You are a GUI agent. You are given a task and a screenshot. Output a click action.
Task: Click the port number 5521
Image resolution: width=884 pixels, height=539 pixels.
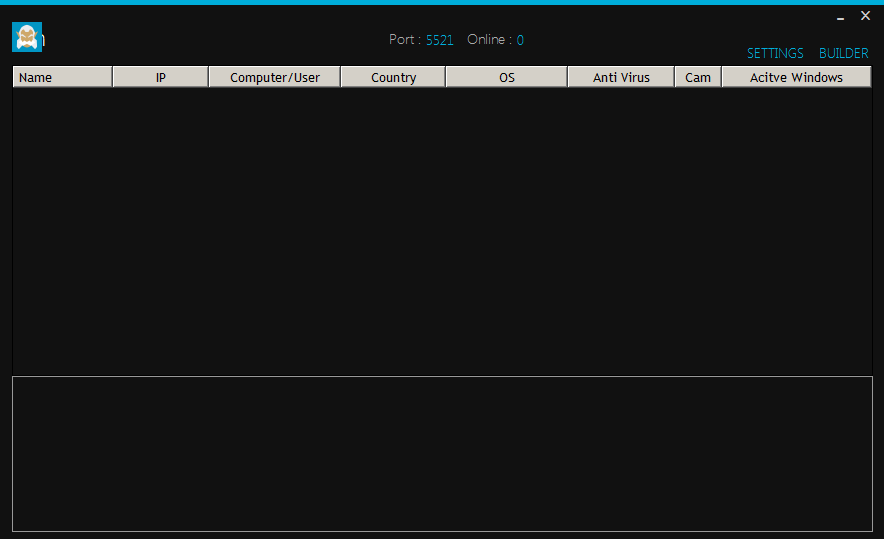click(x=440, y=40)
